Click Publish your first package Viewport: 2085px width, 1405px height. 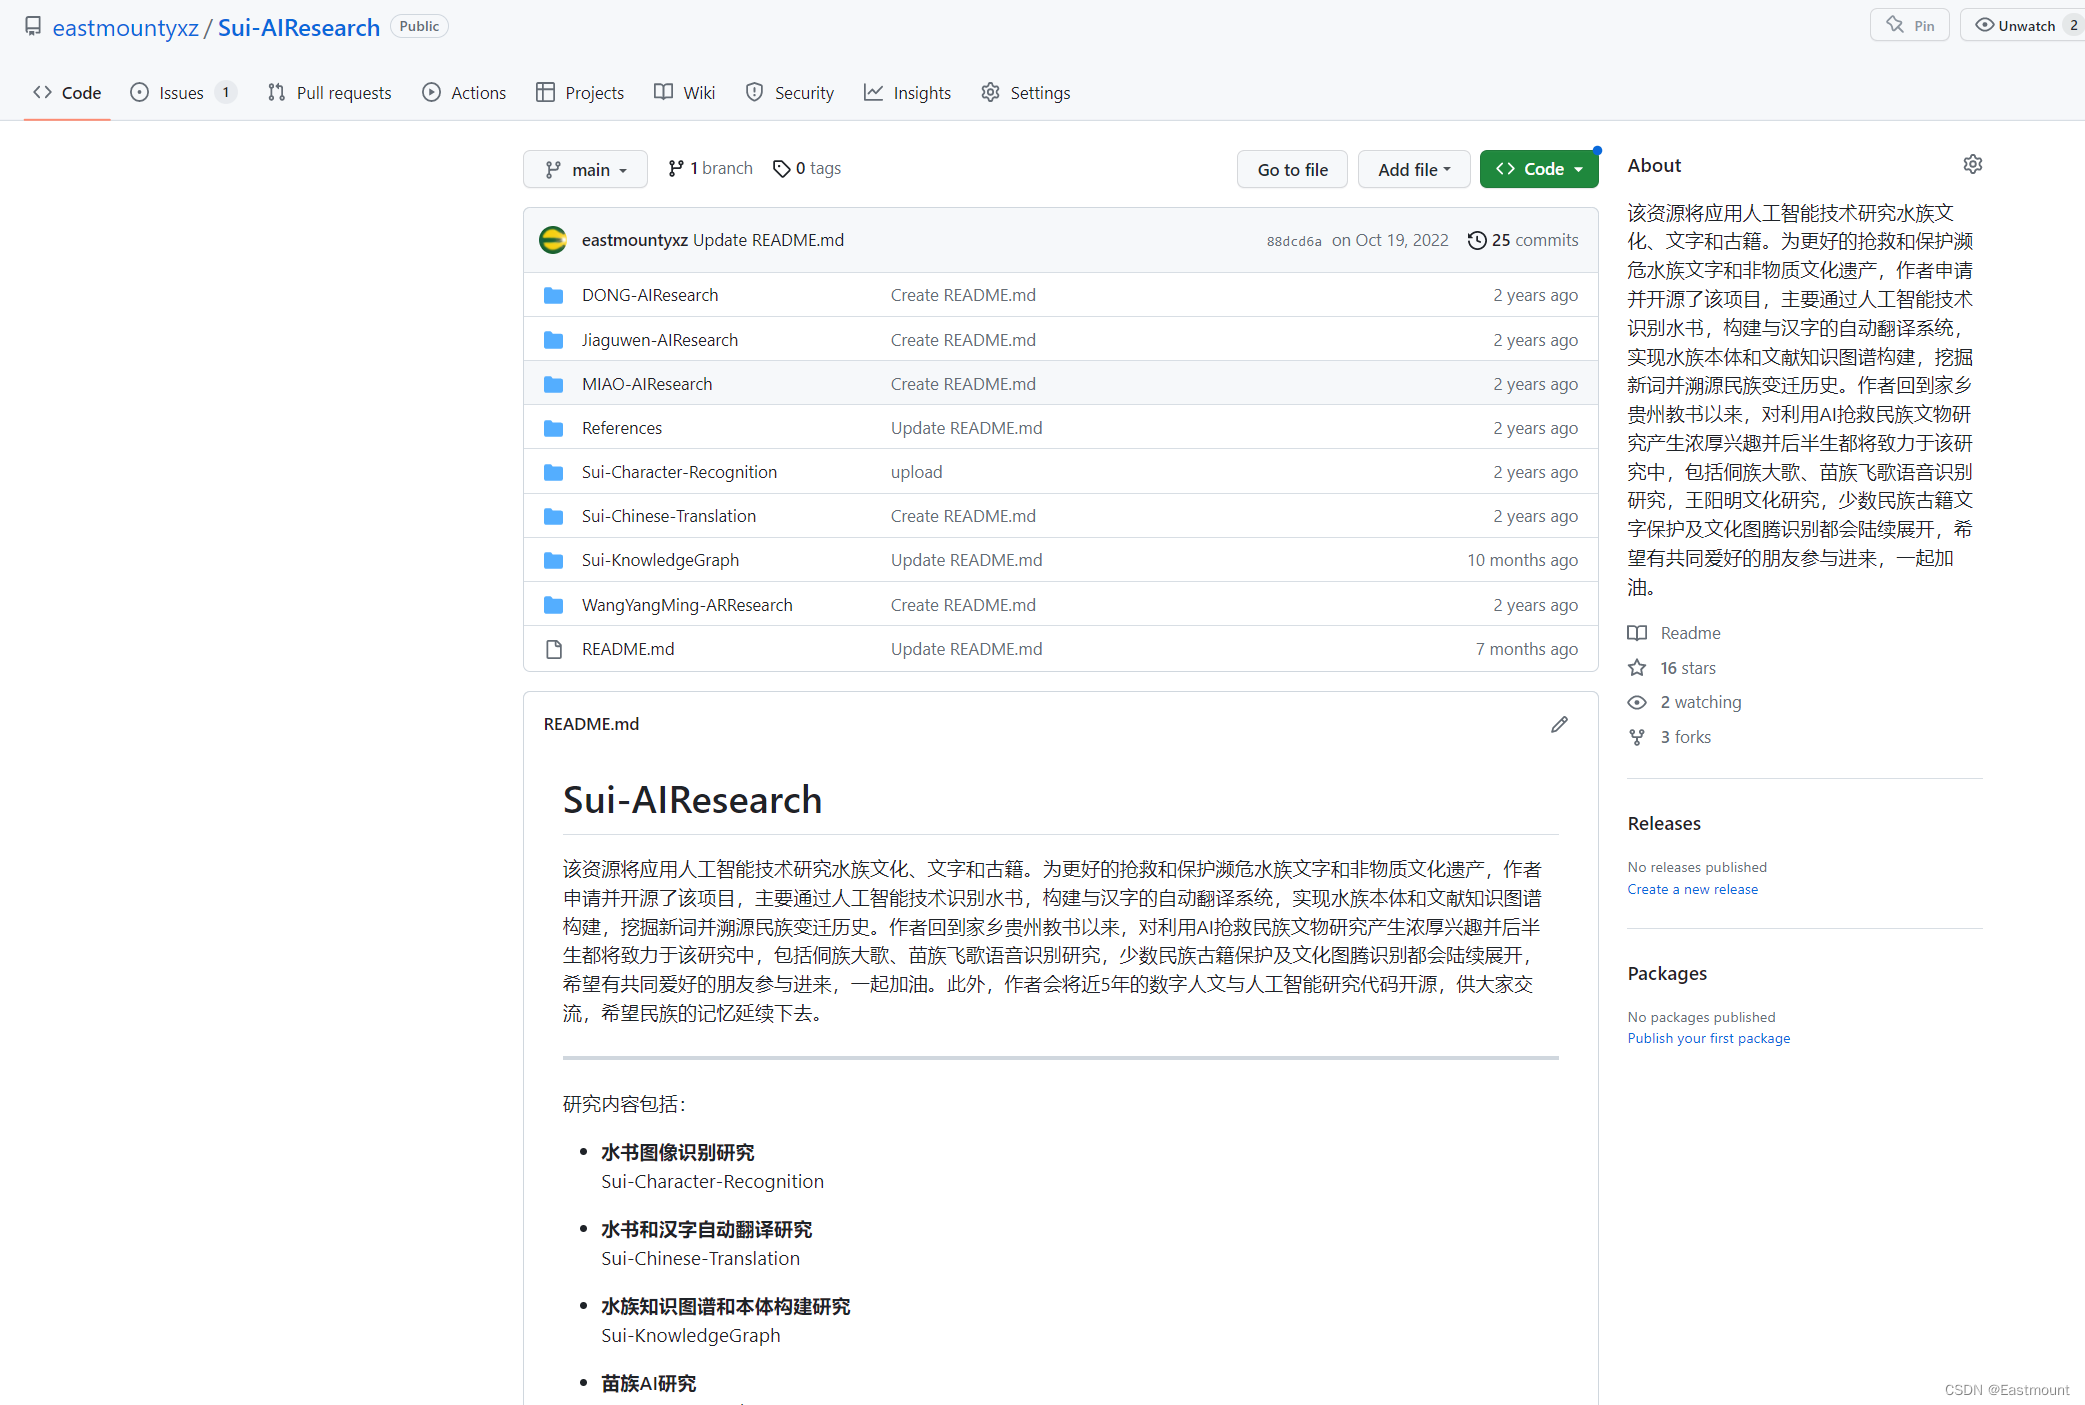tap(1709, 1038)
